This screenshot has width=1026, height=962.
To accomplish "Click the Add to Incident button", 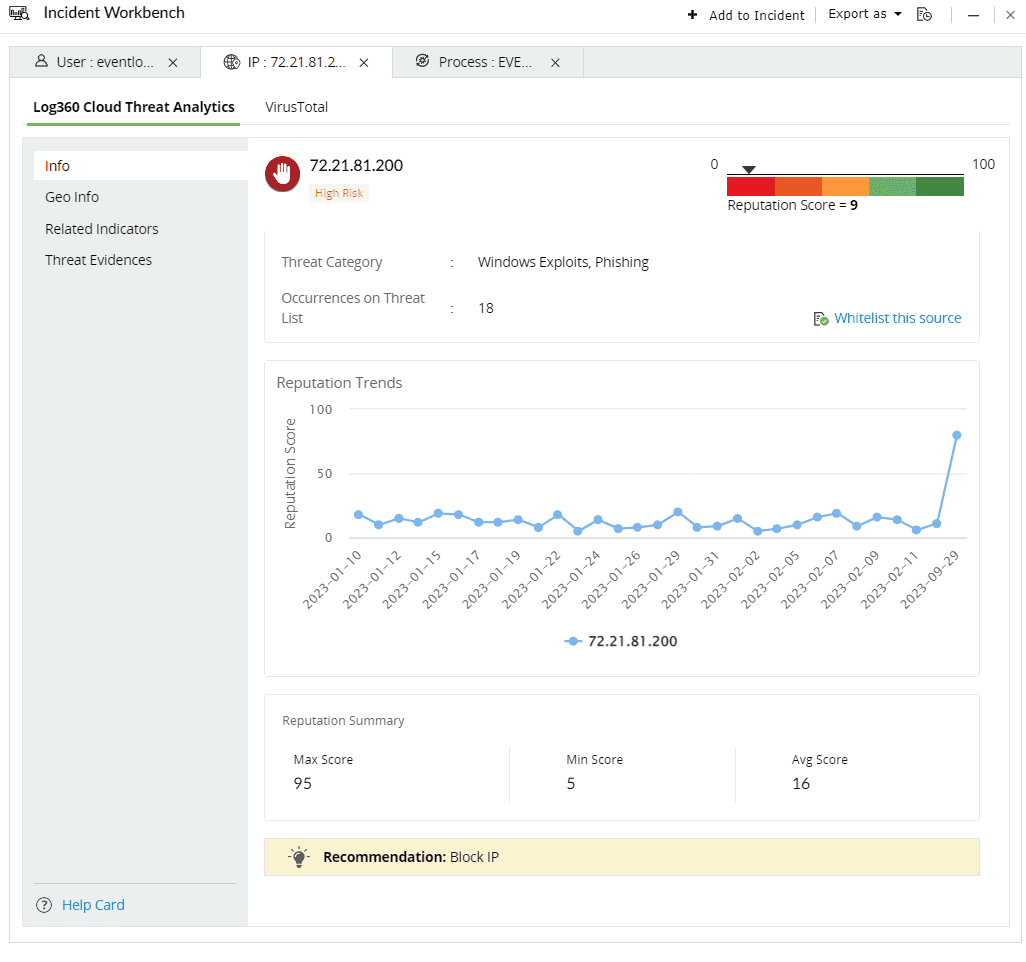I will pyautogui.click(x=745, y=15).
